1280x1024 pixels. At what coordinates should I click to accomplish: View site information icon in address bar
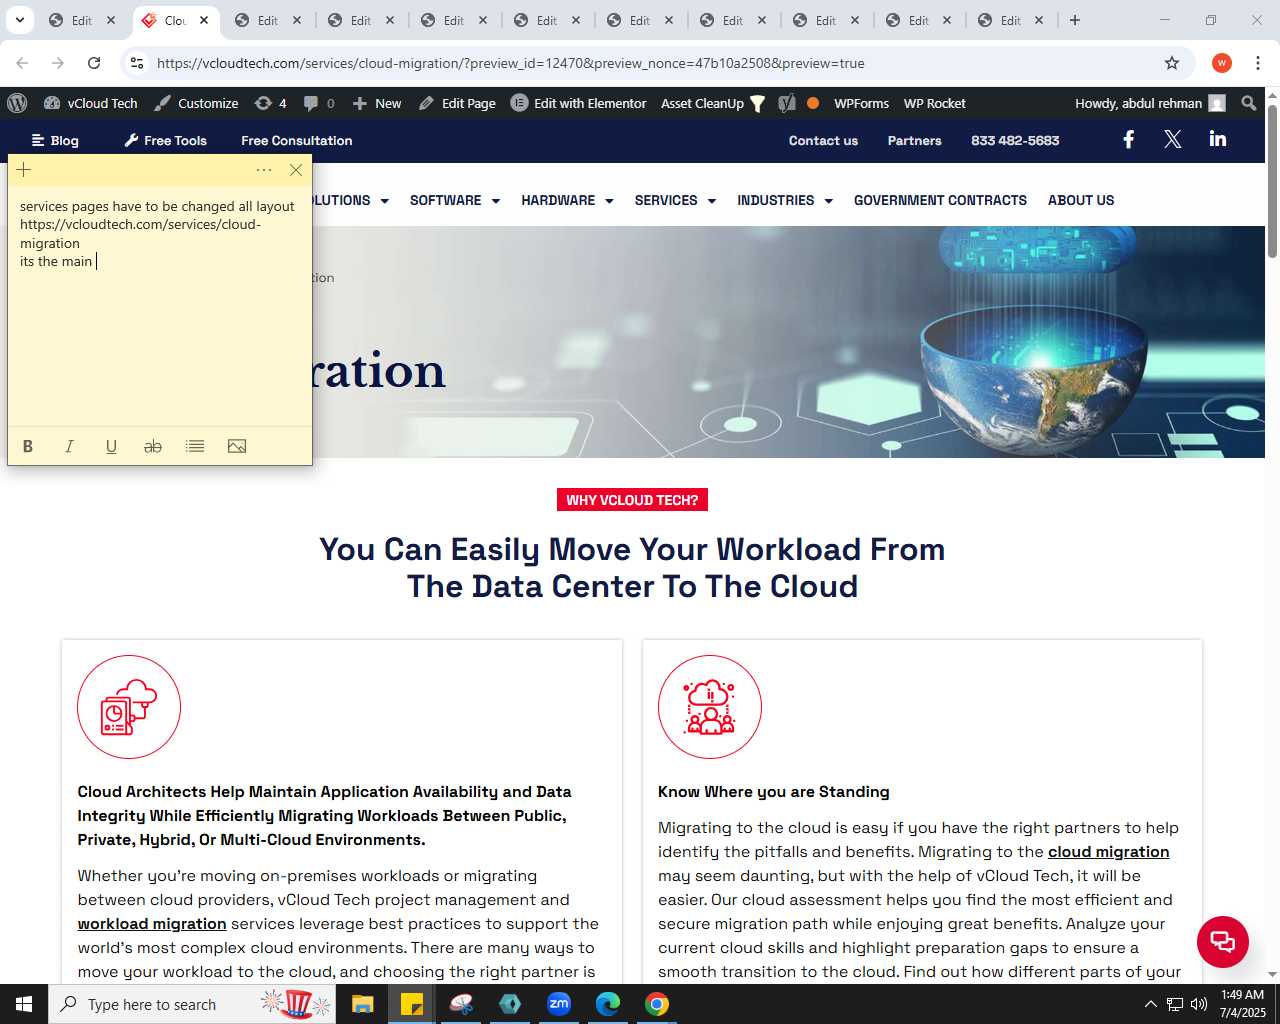[137, 63]
